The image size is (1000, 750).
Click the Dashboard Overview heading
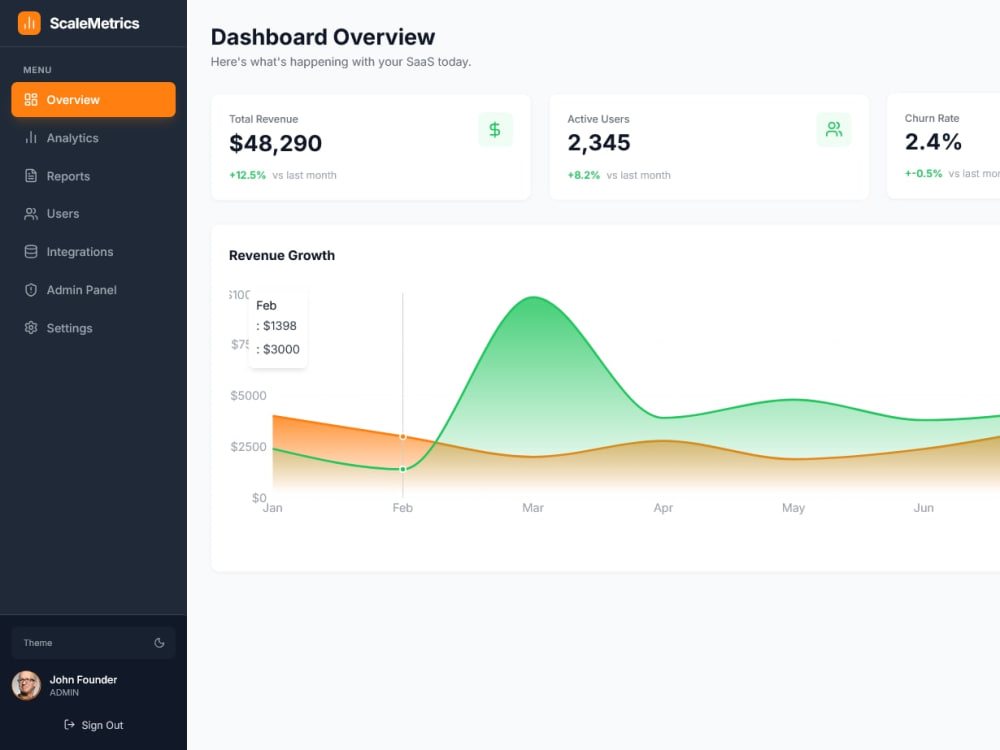pyautogui.click(x=323, y=37)
